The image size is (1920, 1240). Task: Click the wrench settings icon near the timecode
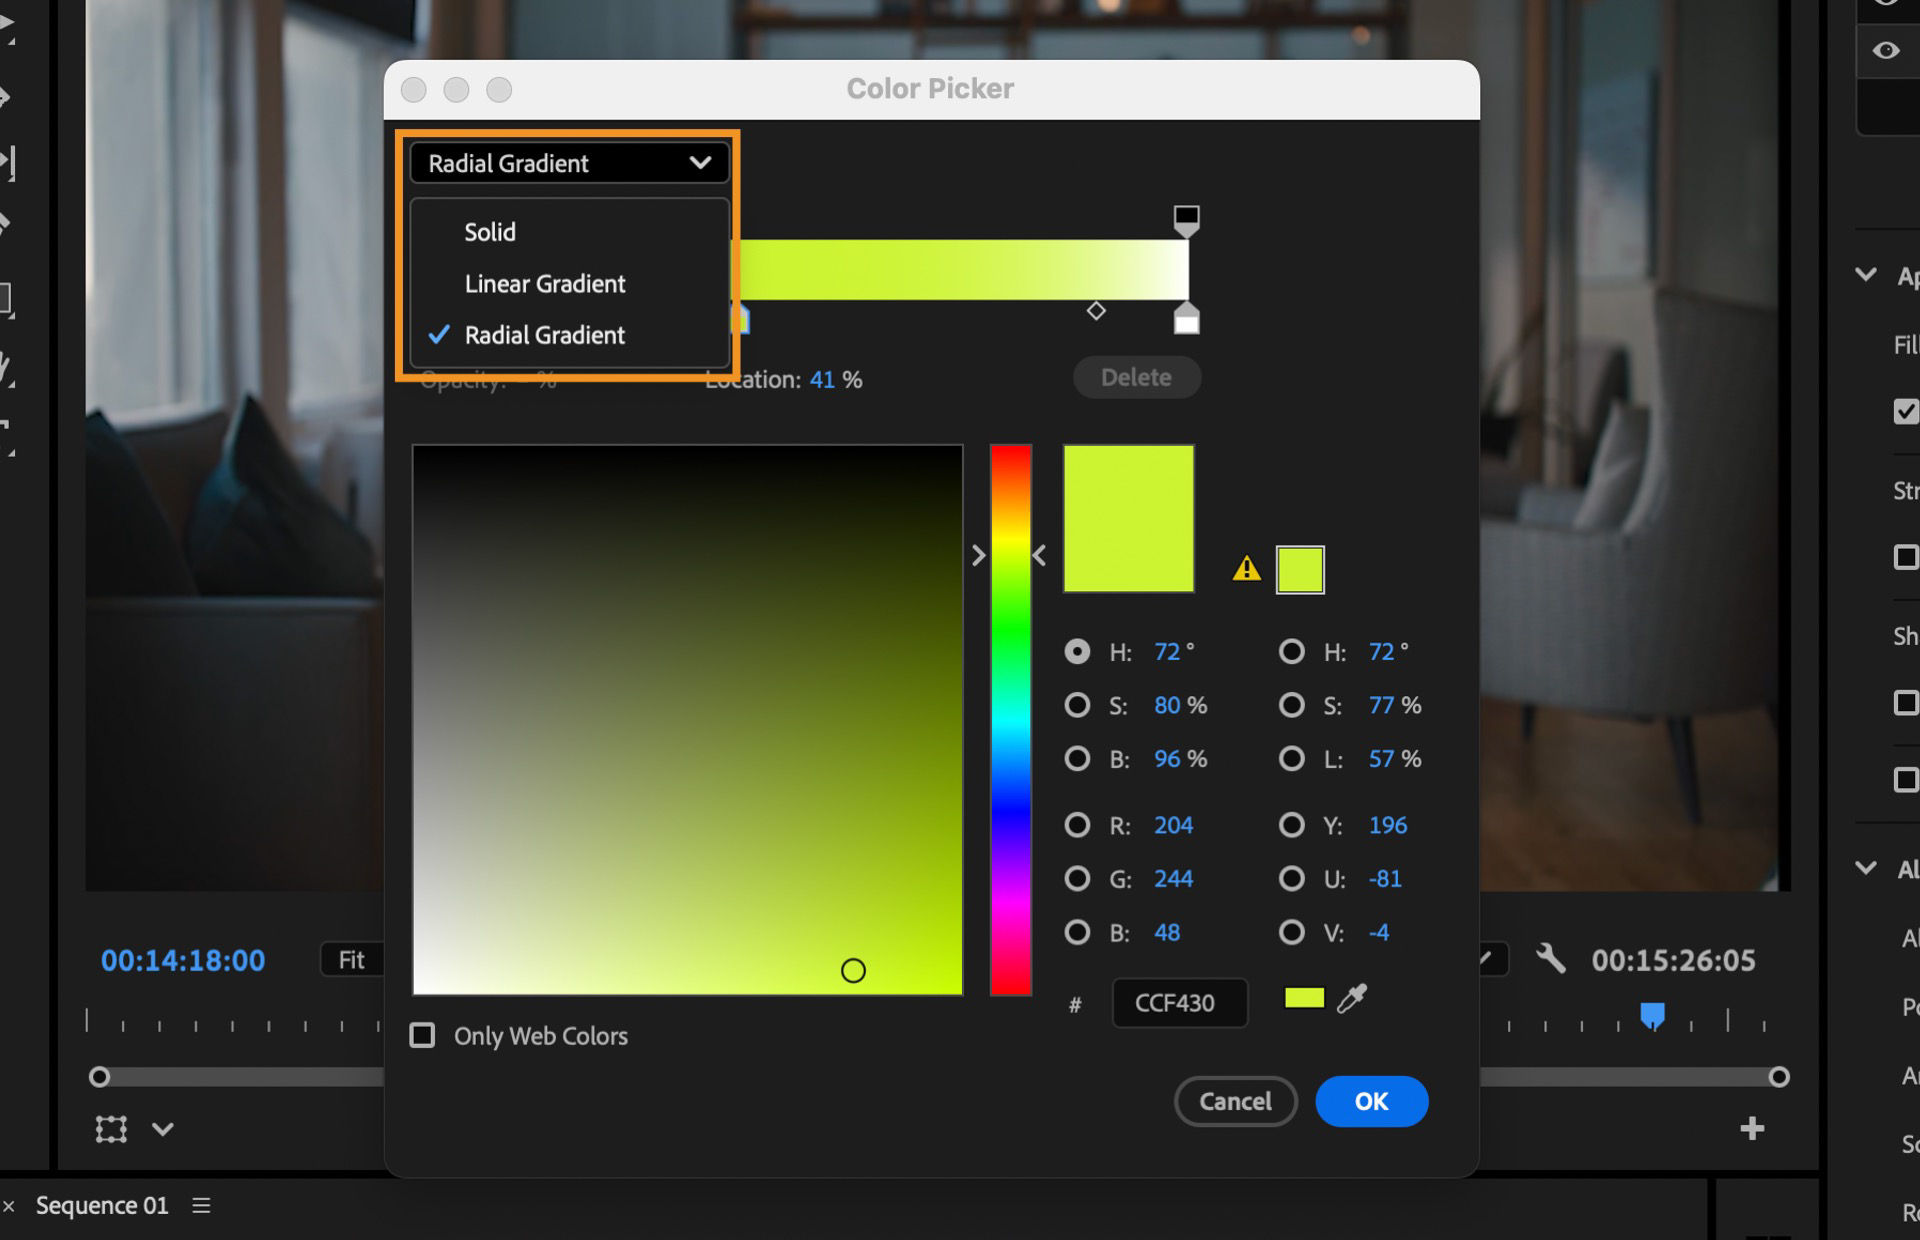(1550, 960)
